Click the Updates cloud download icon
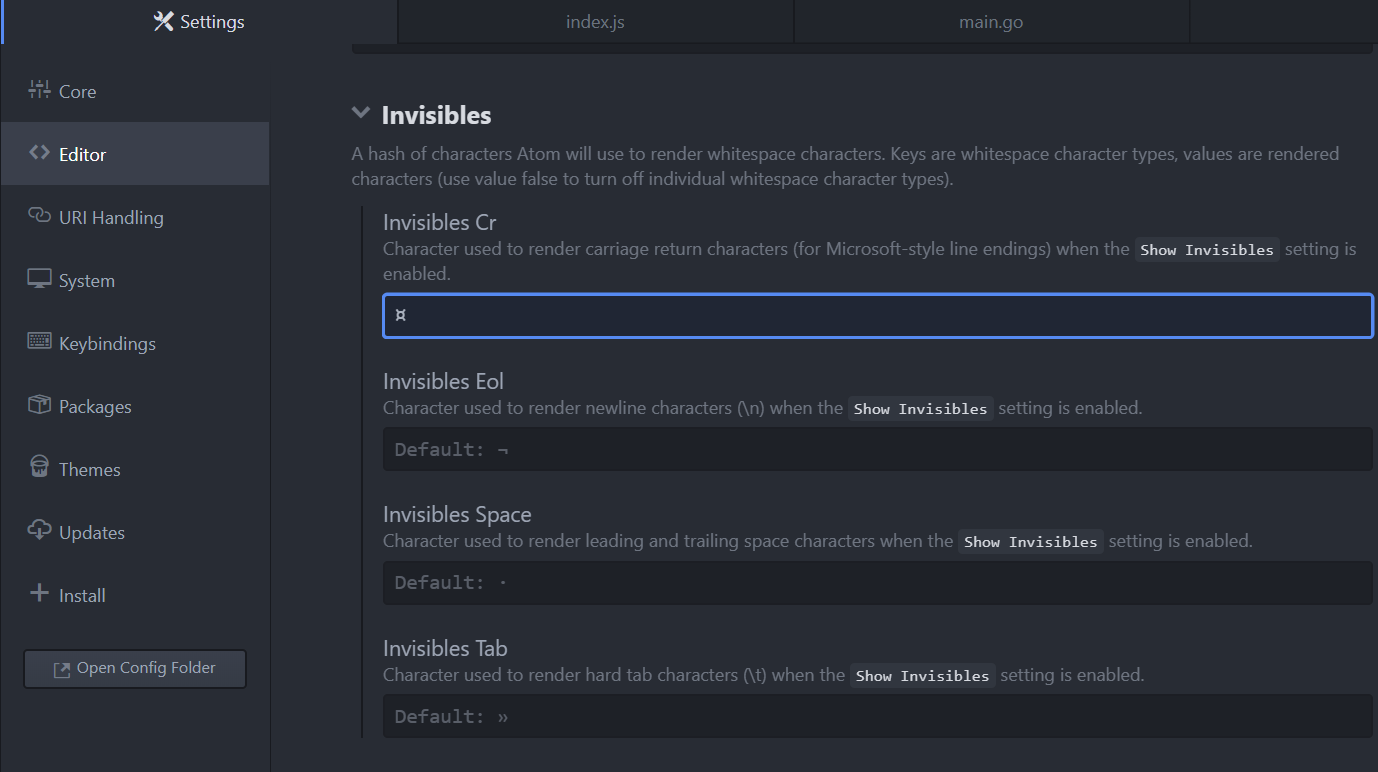1378x772 pixels. coord(39,531)
